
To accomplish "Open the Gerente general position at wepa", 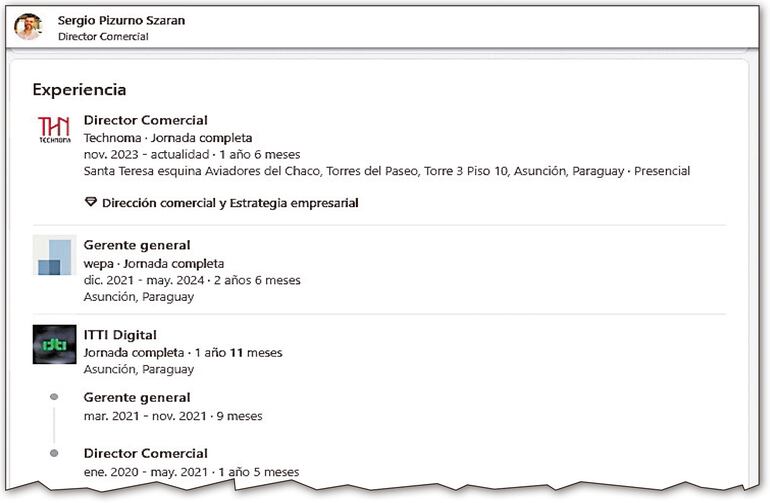I will tap(137, 245).
